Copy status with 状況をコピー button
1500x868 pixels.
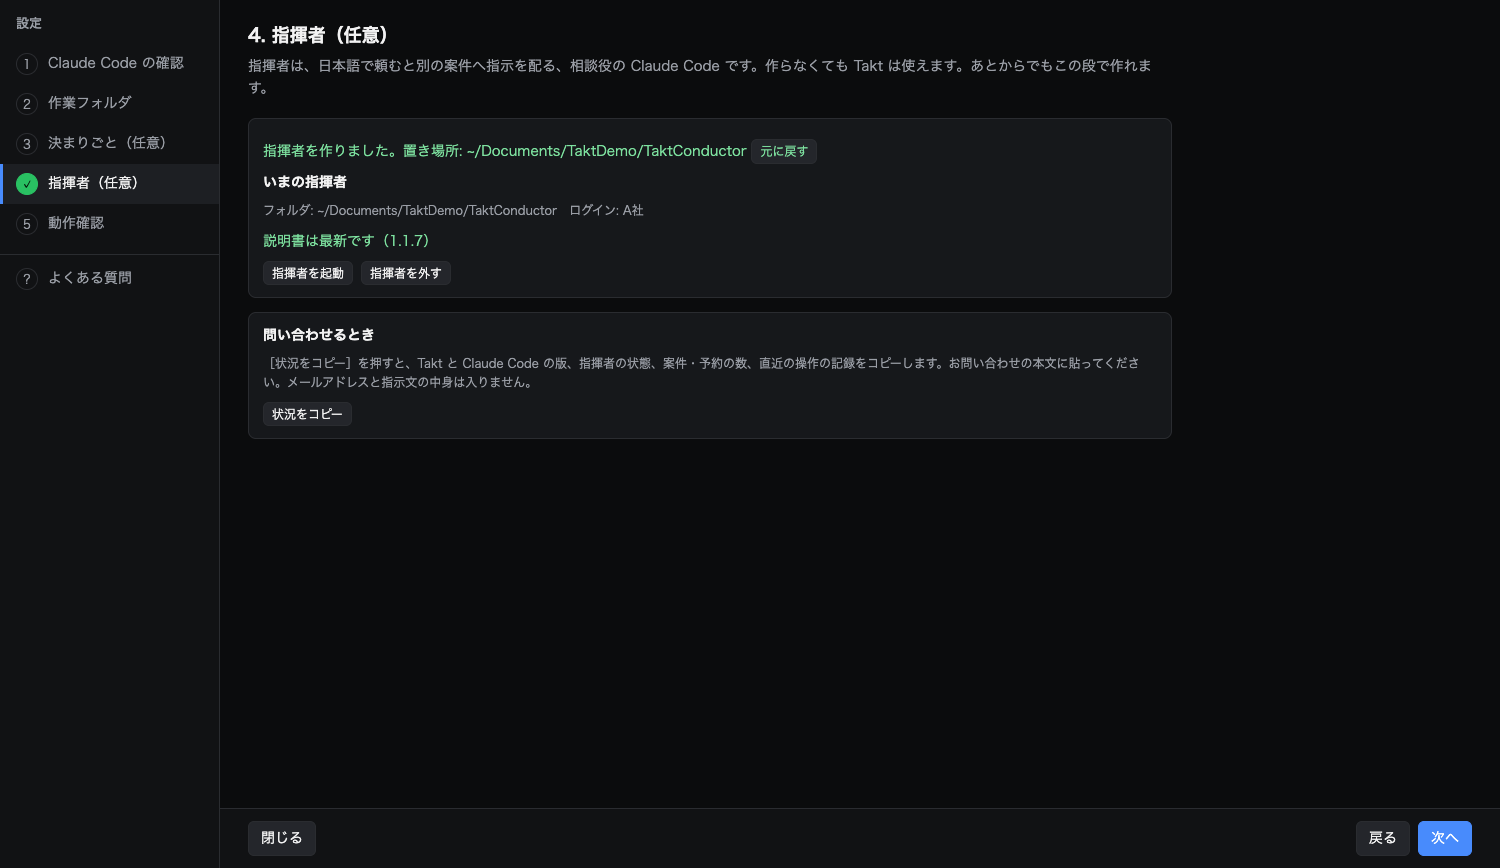(307, 414)
